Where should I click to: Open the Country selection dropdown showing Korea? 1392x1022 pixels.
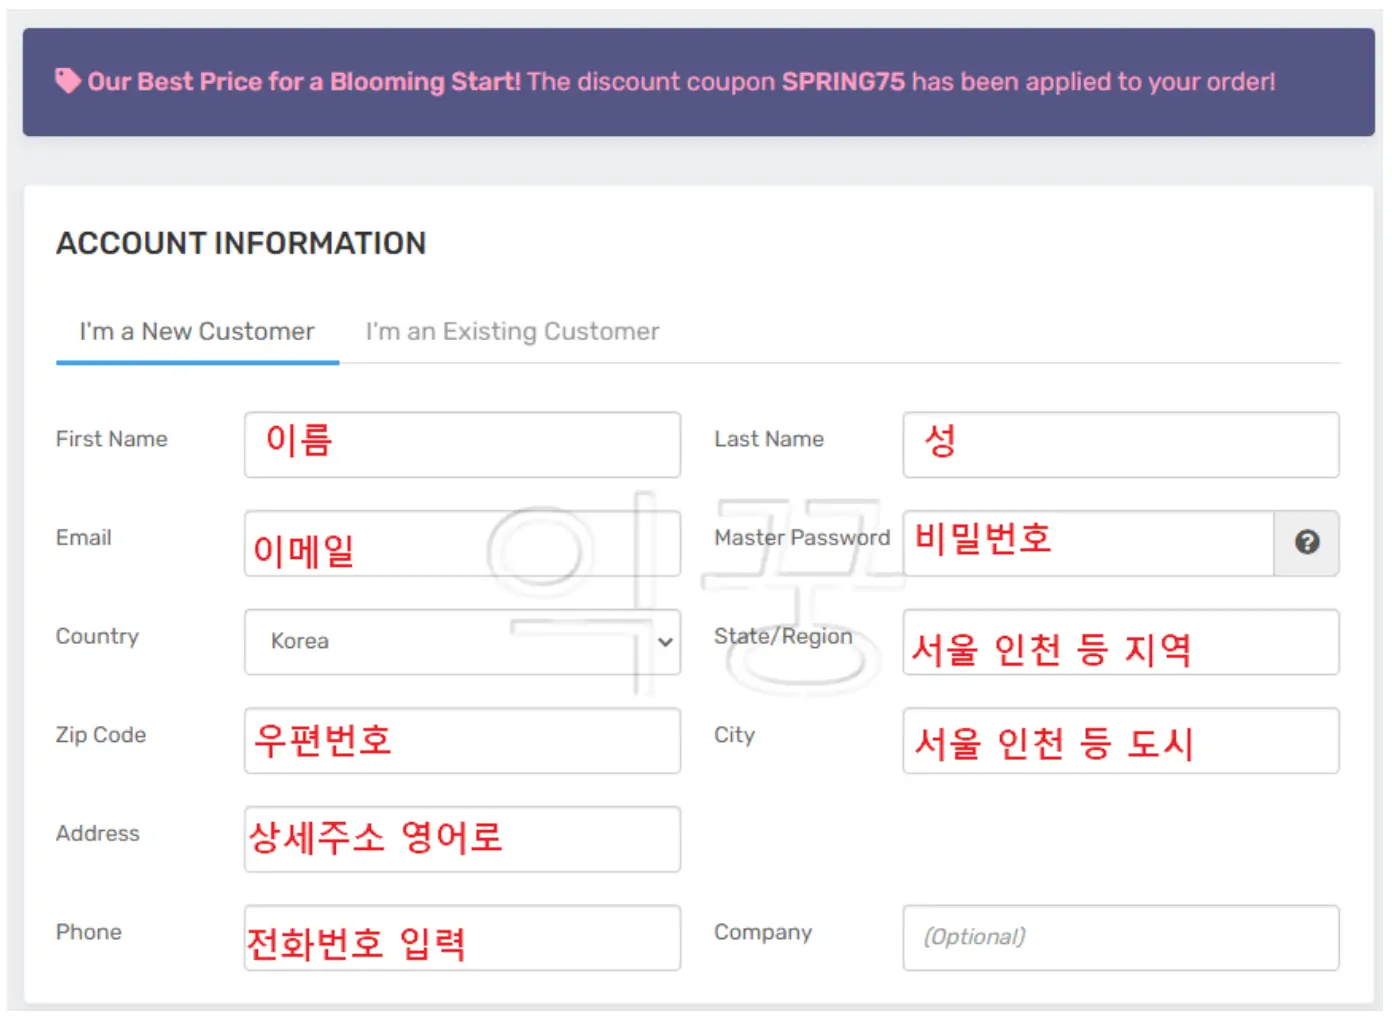click(x=462, y=643)
